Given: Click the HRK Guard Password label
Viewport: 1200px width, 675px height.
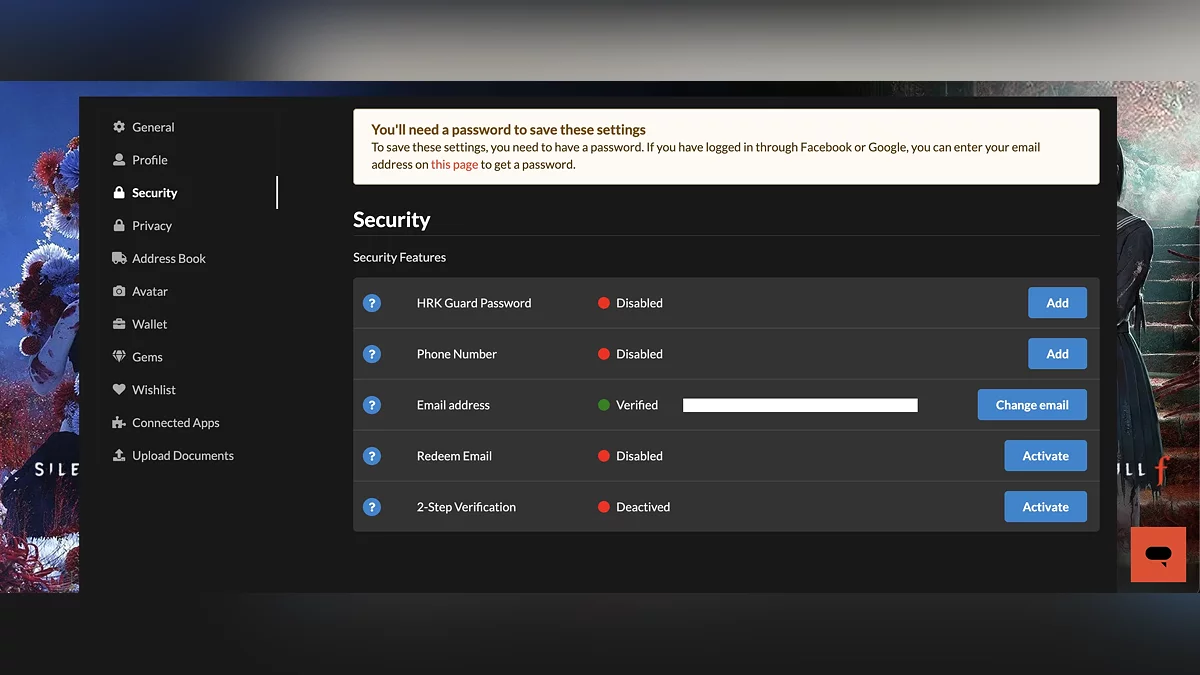Looking at the screenshot, I should click(474, 303).
